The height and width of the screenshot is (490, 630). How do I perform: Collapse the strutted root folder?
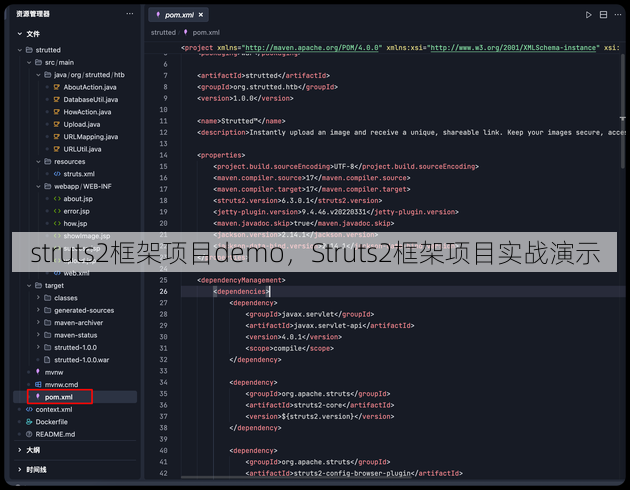click(x=19, y=50)
